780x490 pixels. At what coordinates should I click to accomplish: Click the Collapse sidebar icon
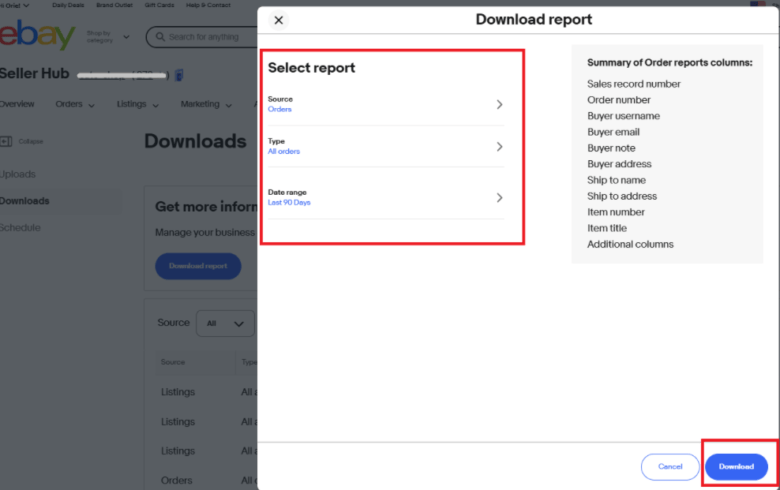point(8,141)
